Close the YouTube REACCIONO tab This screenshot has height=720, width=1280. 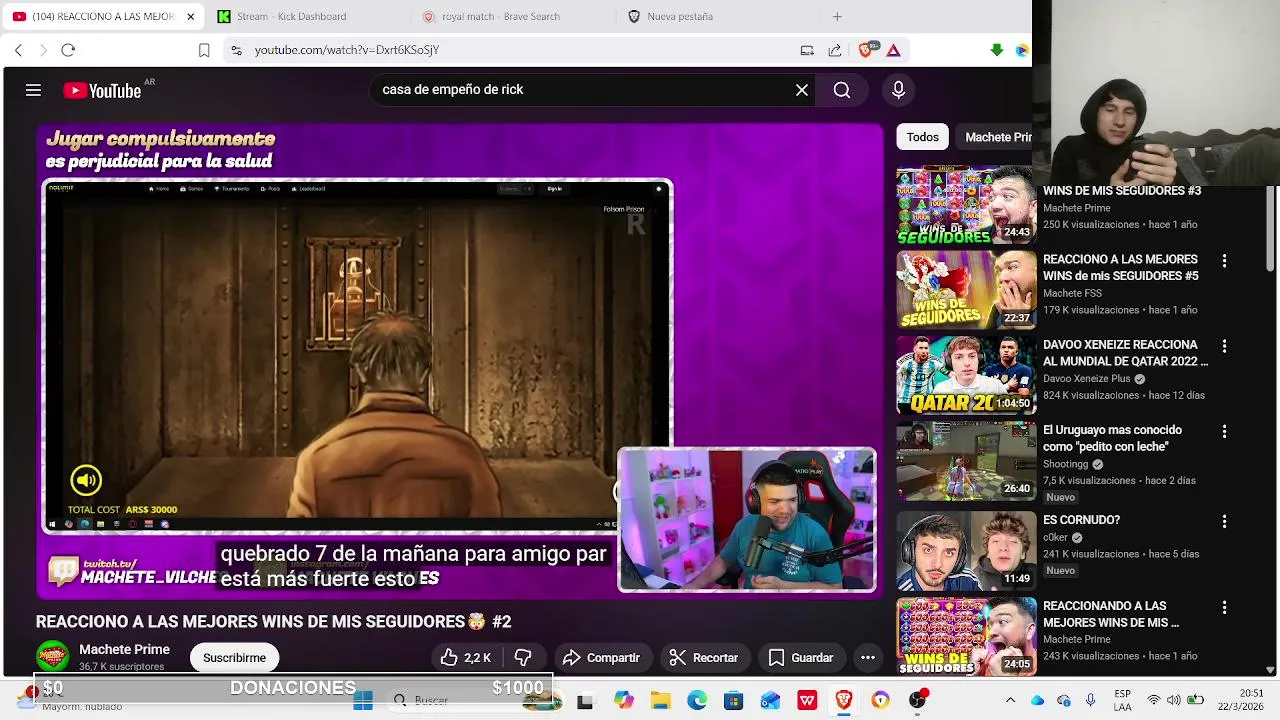click(190, 16)
